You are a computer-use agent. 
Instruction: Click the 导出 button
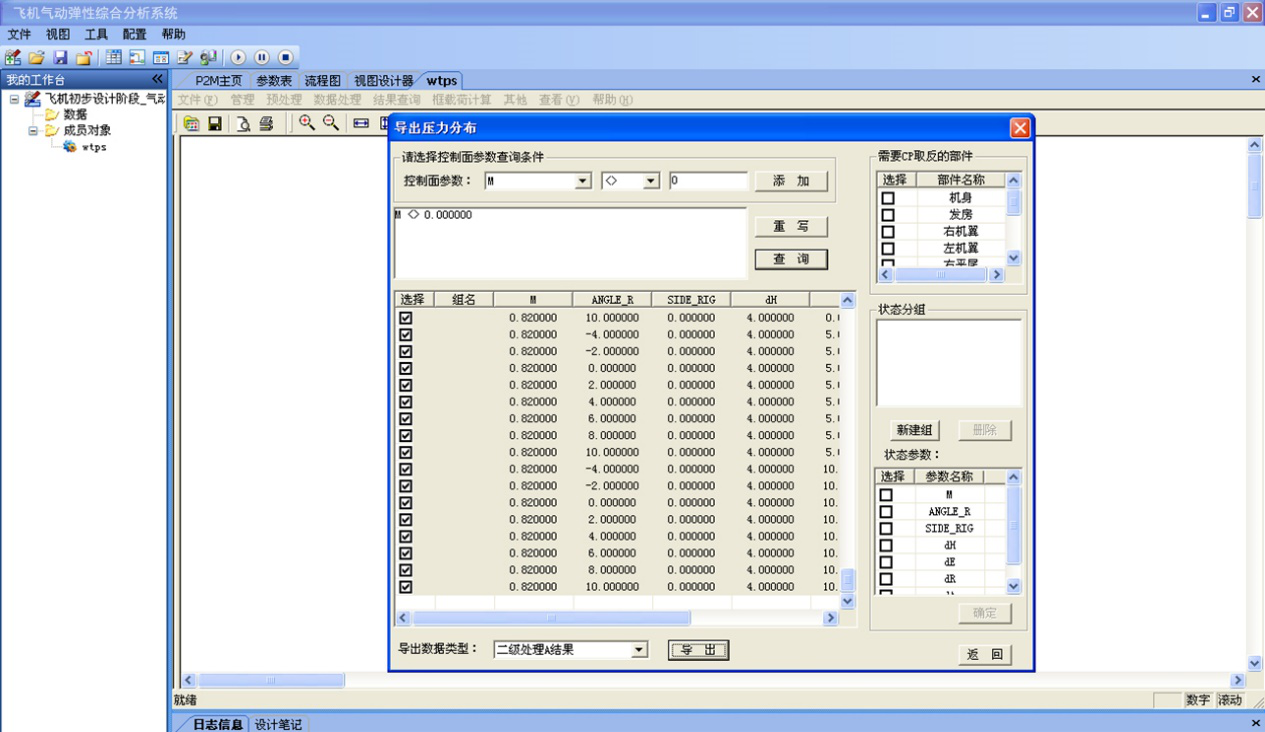[698, 650]
